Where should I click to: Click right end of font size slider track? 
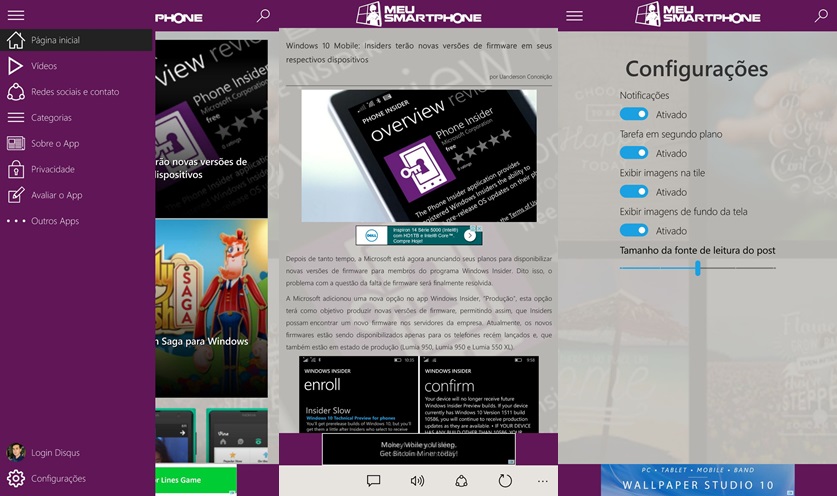coord(774,268)
